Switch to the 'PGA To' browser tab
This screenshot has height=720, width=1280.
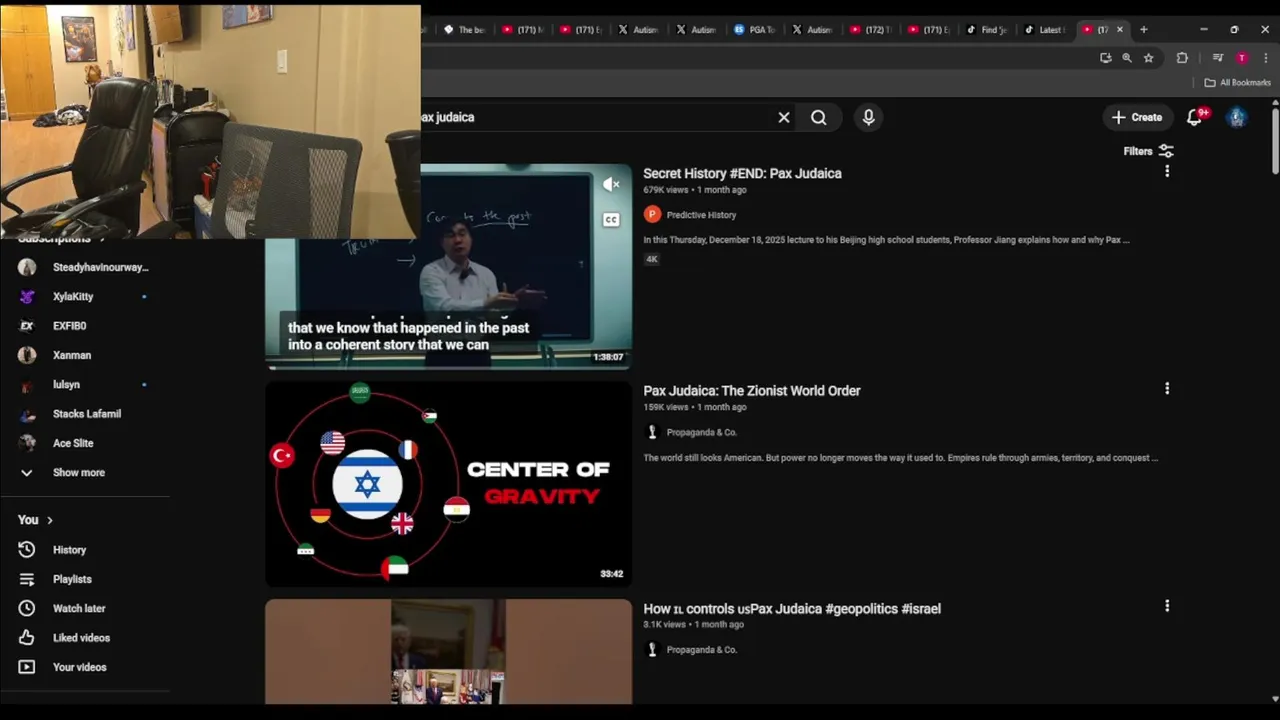click(x=755, y=30)
